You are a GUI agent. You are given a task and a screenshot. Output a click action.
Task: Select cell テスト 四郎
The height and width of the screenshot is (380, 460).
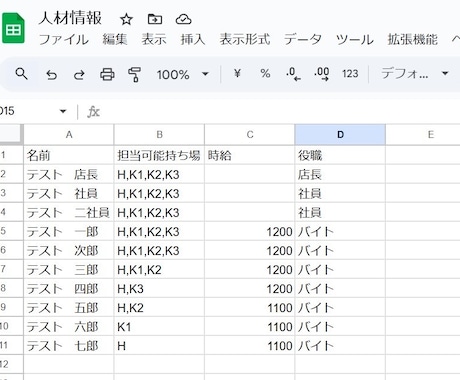click(x=69, y=288)
